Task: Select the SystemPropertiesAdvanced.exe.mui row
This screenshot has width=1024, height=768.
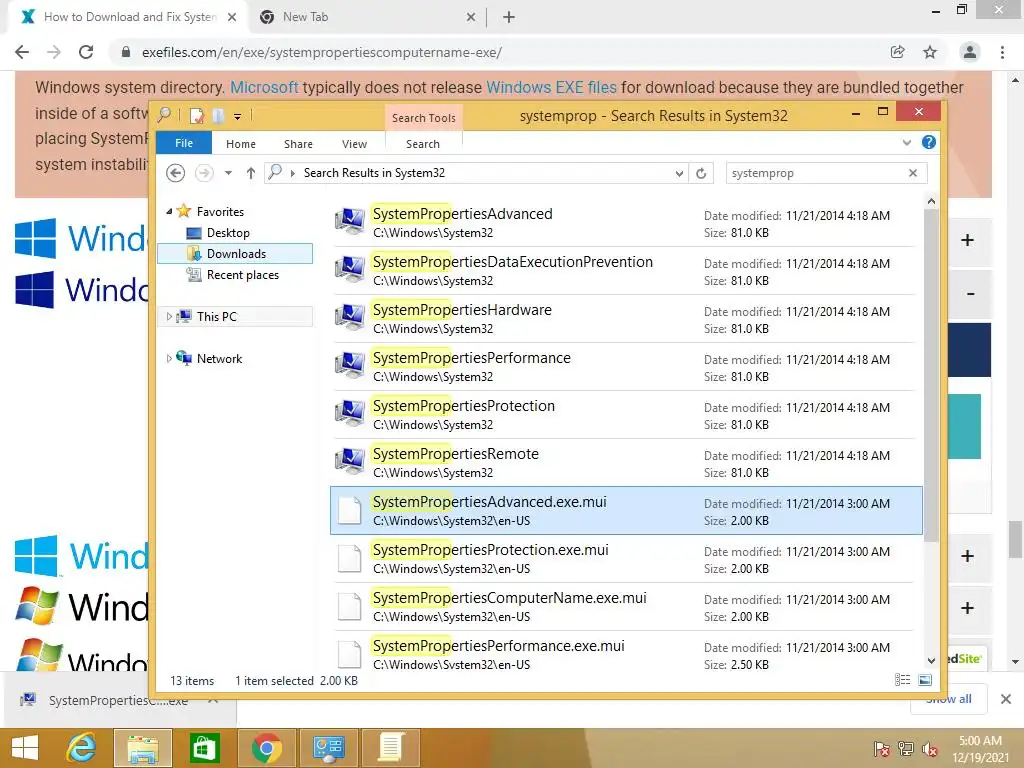Action: tap(626, 511)
